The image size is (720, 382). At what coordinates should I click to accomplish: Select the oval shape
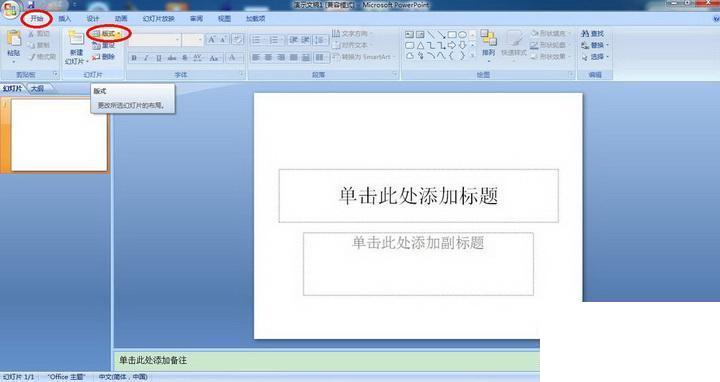(x=462, y=34)
